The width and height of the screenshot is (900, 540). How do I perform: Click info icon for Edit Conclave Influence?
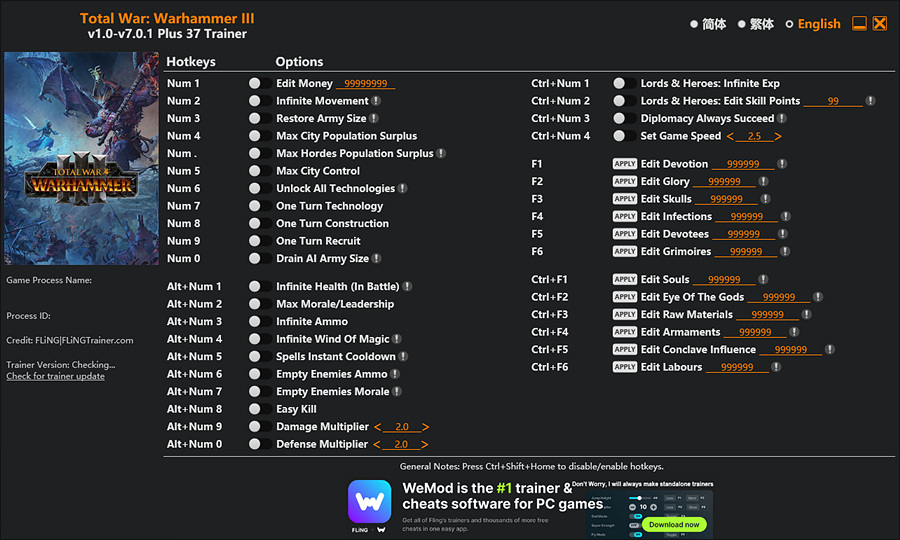(x=829, y=350)
